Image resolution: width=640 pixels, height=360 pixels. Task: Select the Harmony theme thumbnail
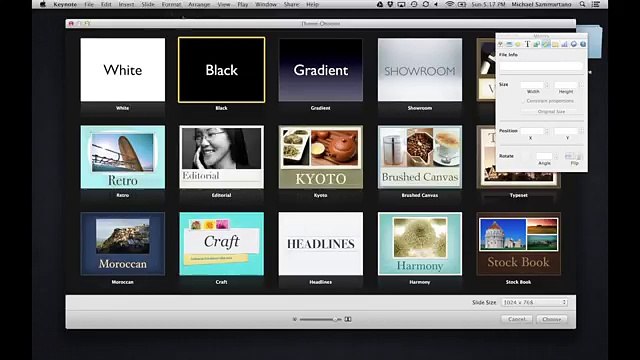420,244
